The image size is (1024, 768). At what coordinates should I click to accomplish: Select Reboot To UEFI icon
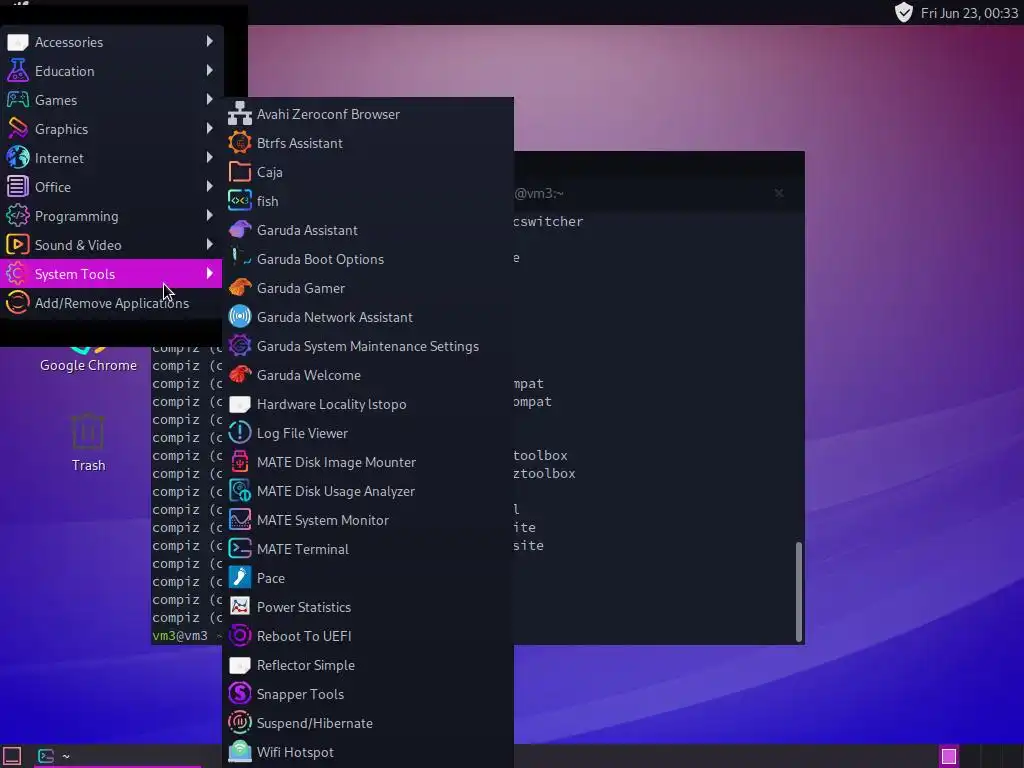point(240,635)
